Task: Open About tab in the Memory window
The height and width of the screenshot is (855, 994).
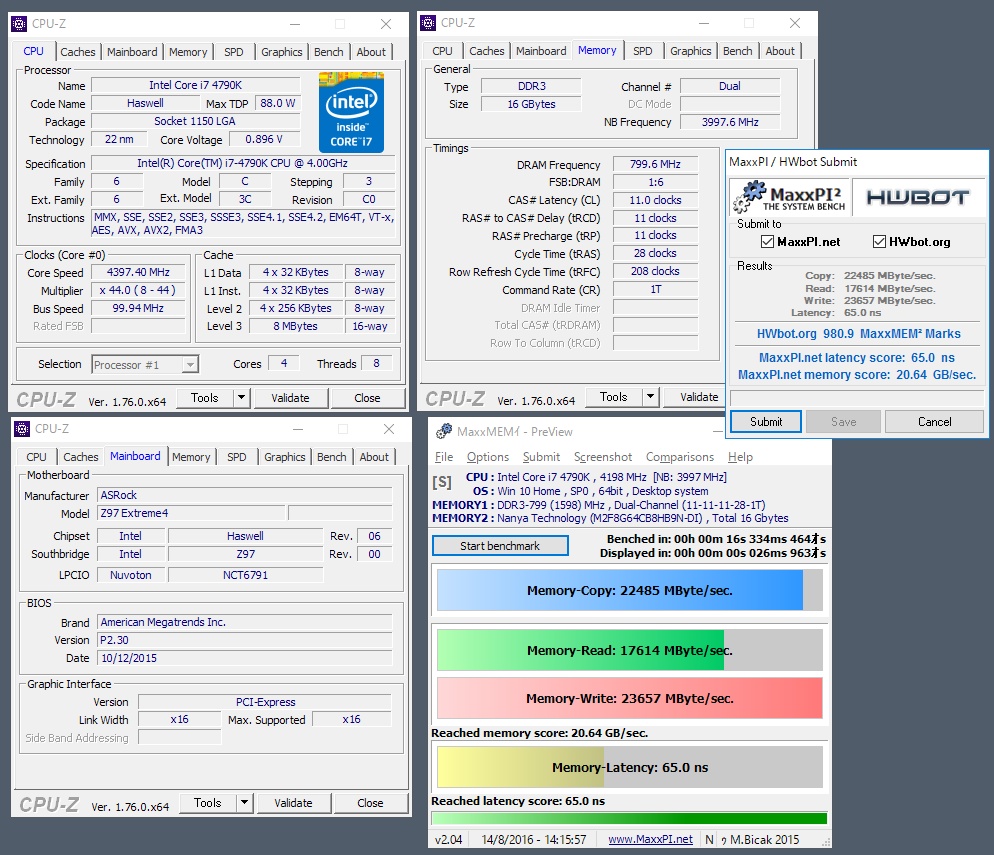Action: coord(780,51)
